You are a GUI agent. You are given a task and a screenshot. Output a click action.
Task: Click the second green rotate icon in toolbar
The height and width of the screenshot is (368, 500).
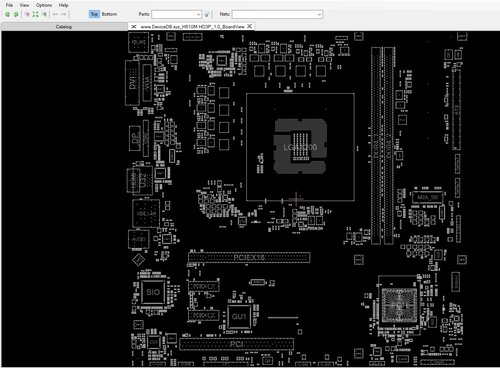pos(16,14)
